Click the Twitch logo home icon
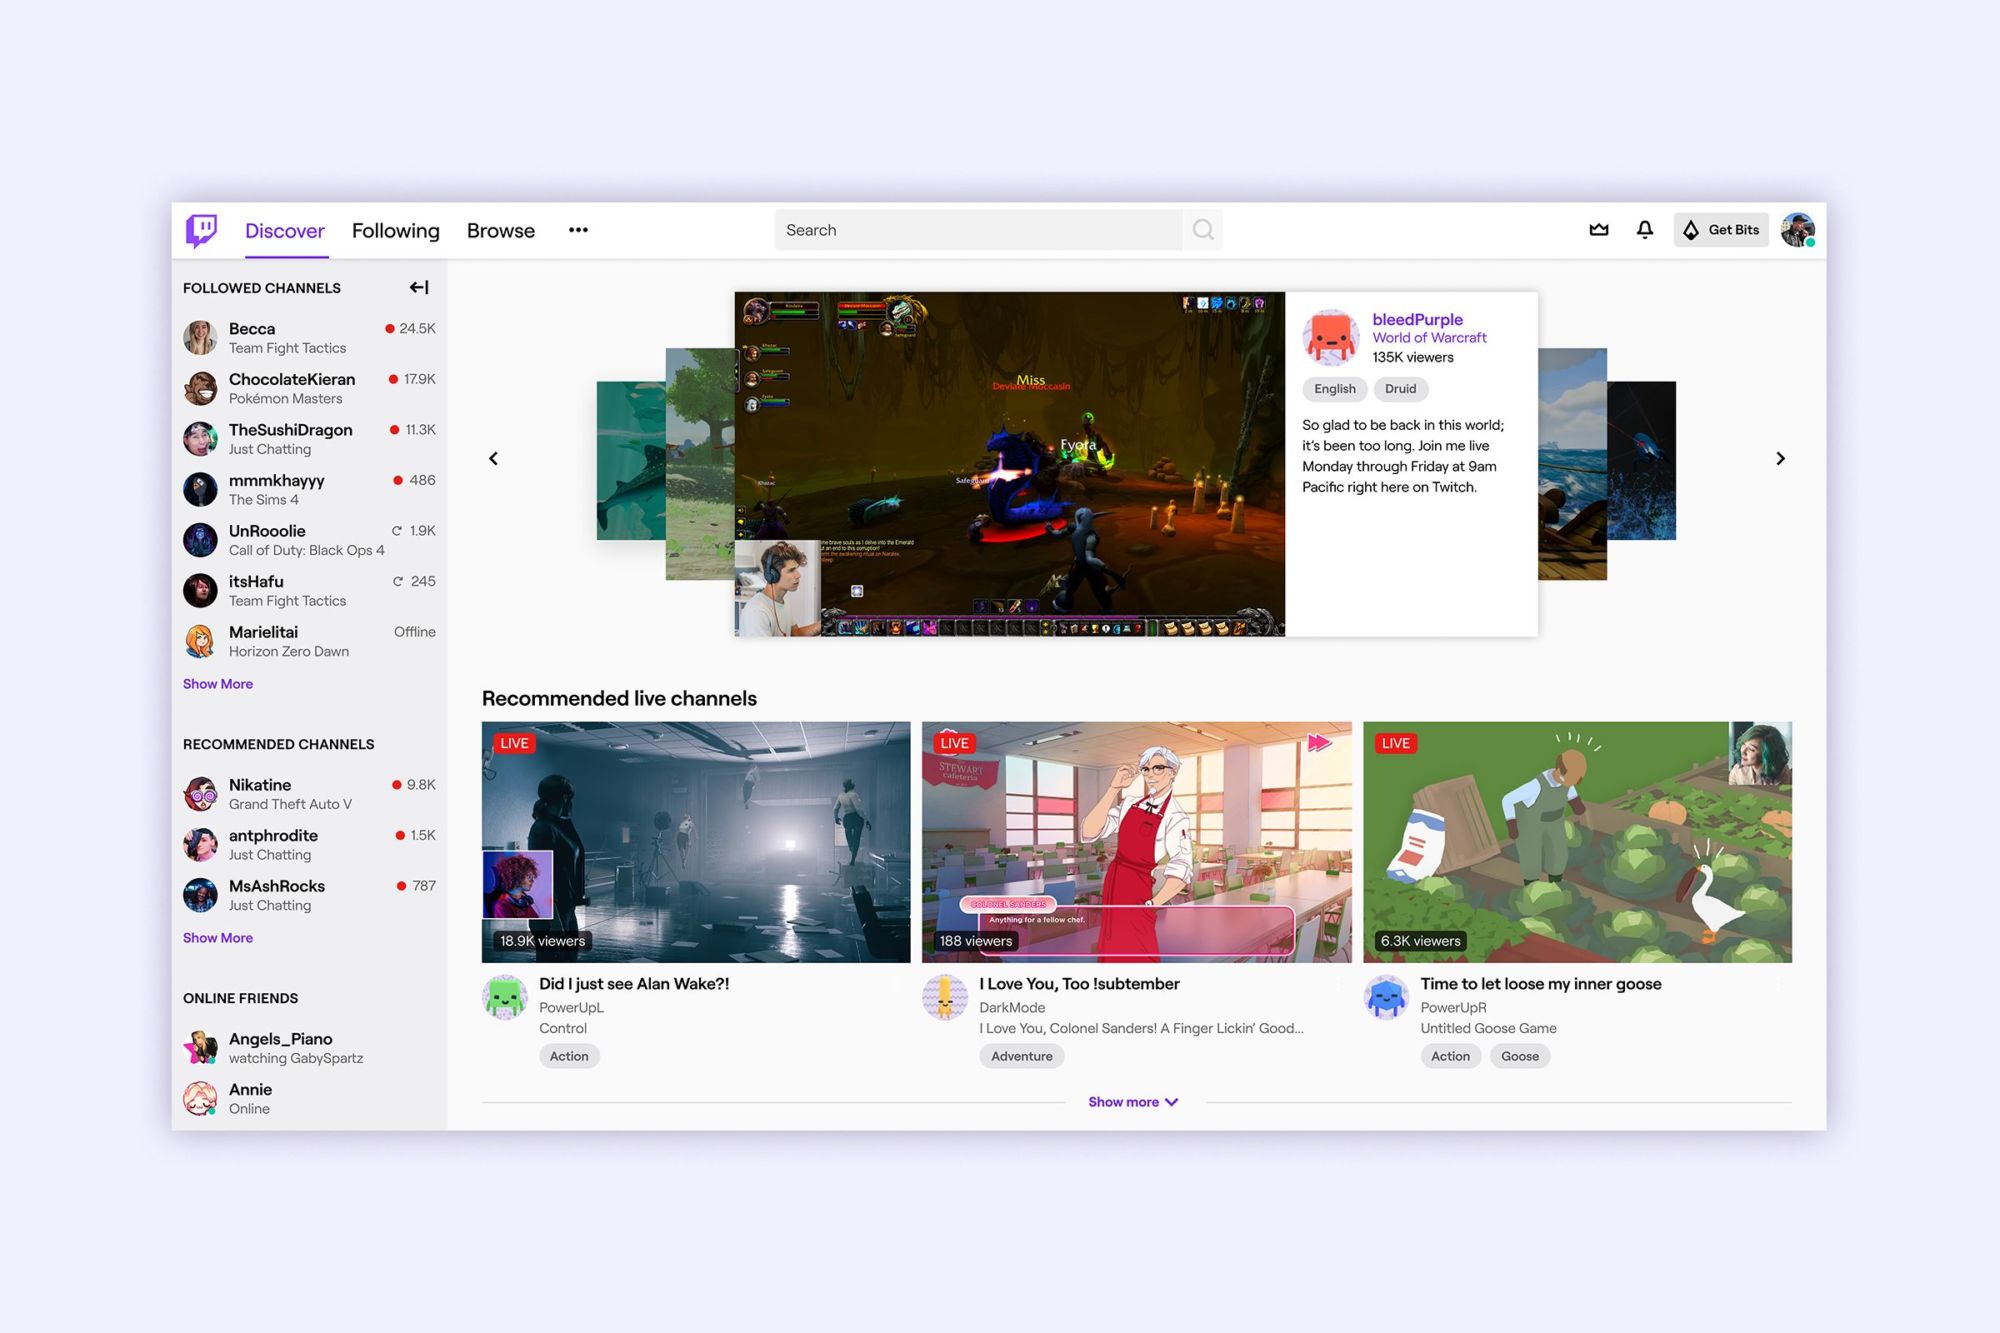Viewport: 2000px width, 1333px height. (201, 230)
